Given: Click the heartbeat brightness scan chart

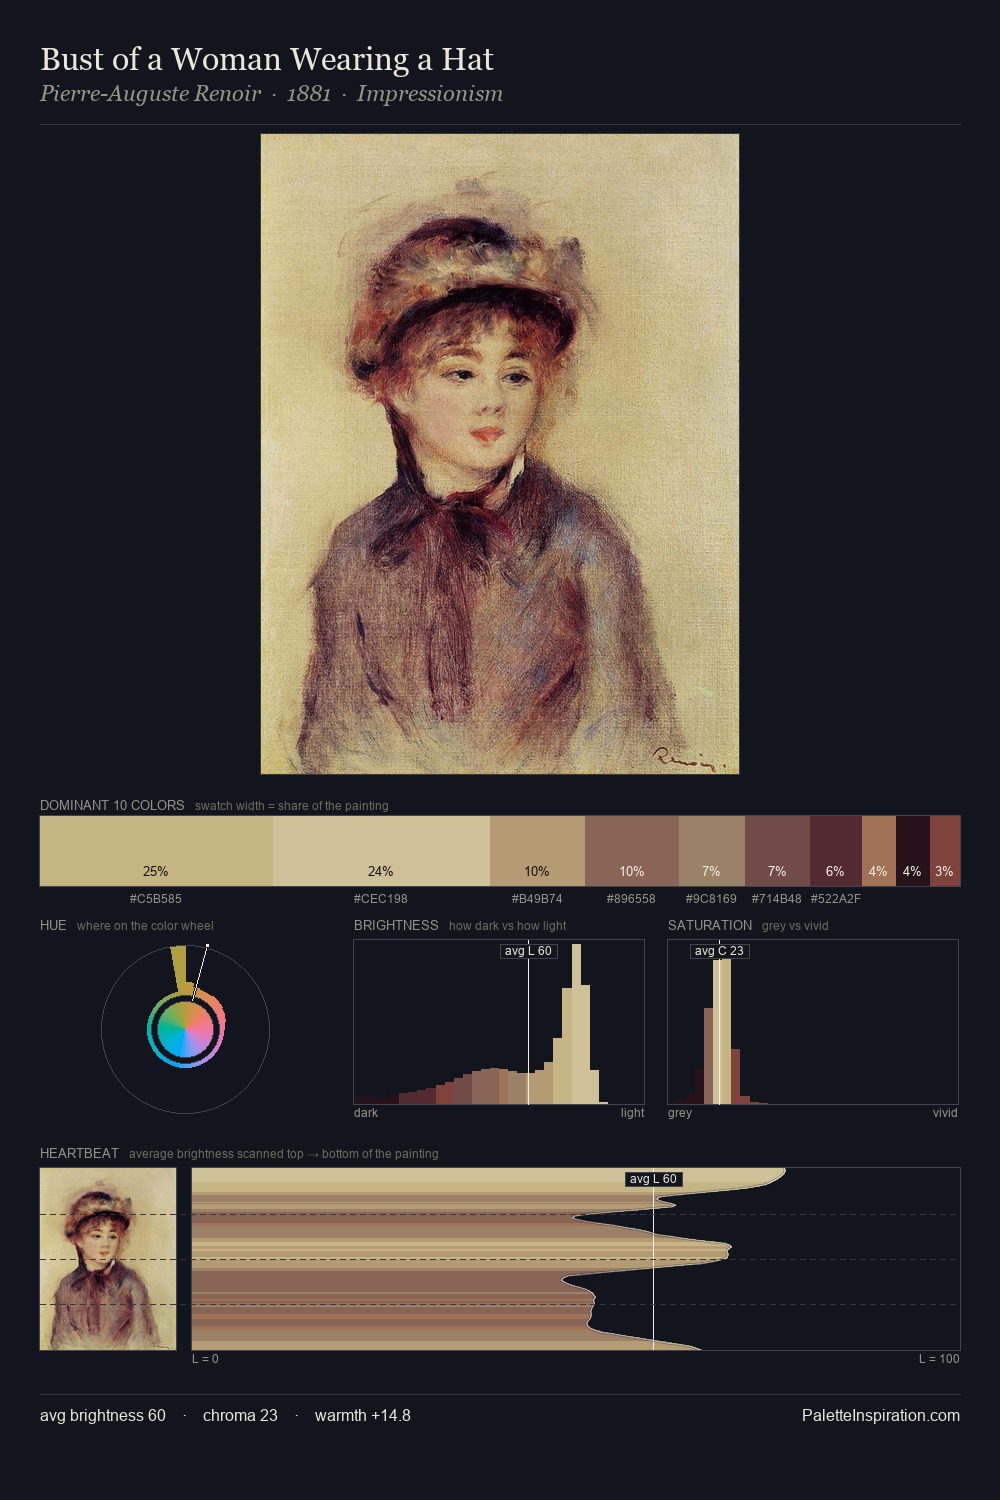Looking at the screenshot, I should pos(576,1259).
